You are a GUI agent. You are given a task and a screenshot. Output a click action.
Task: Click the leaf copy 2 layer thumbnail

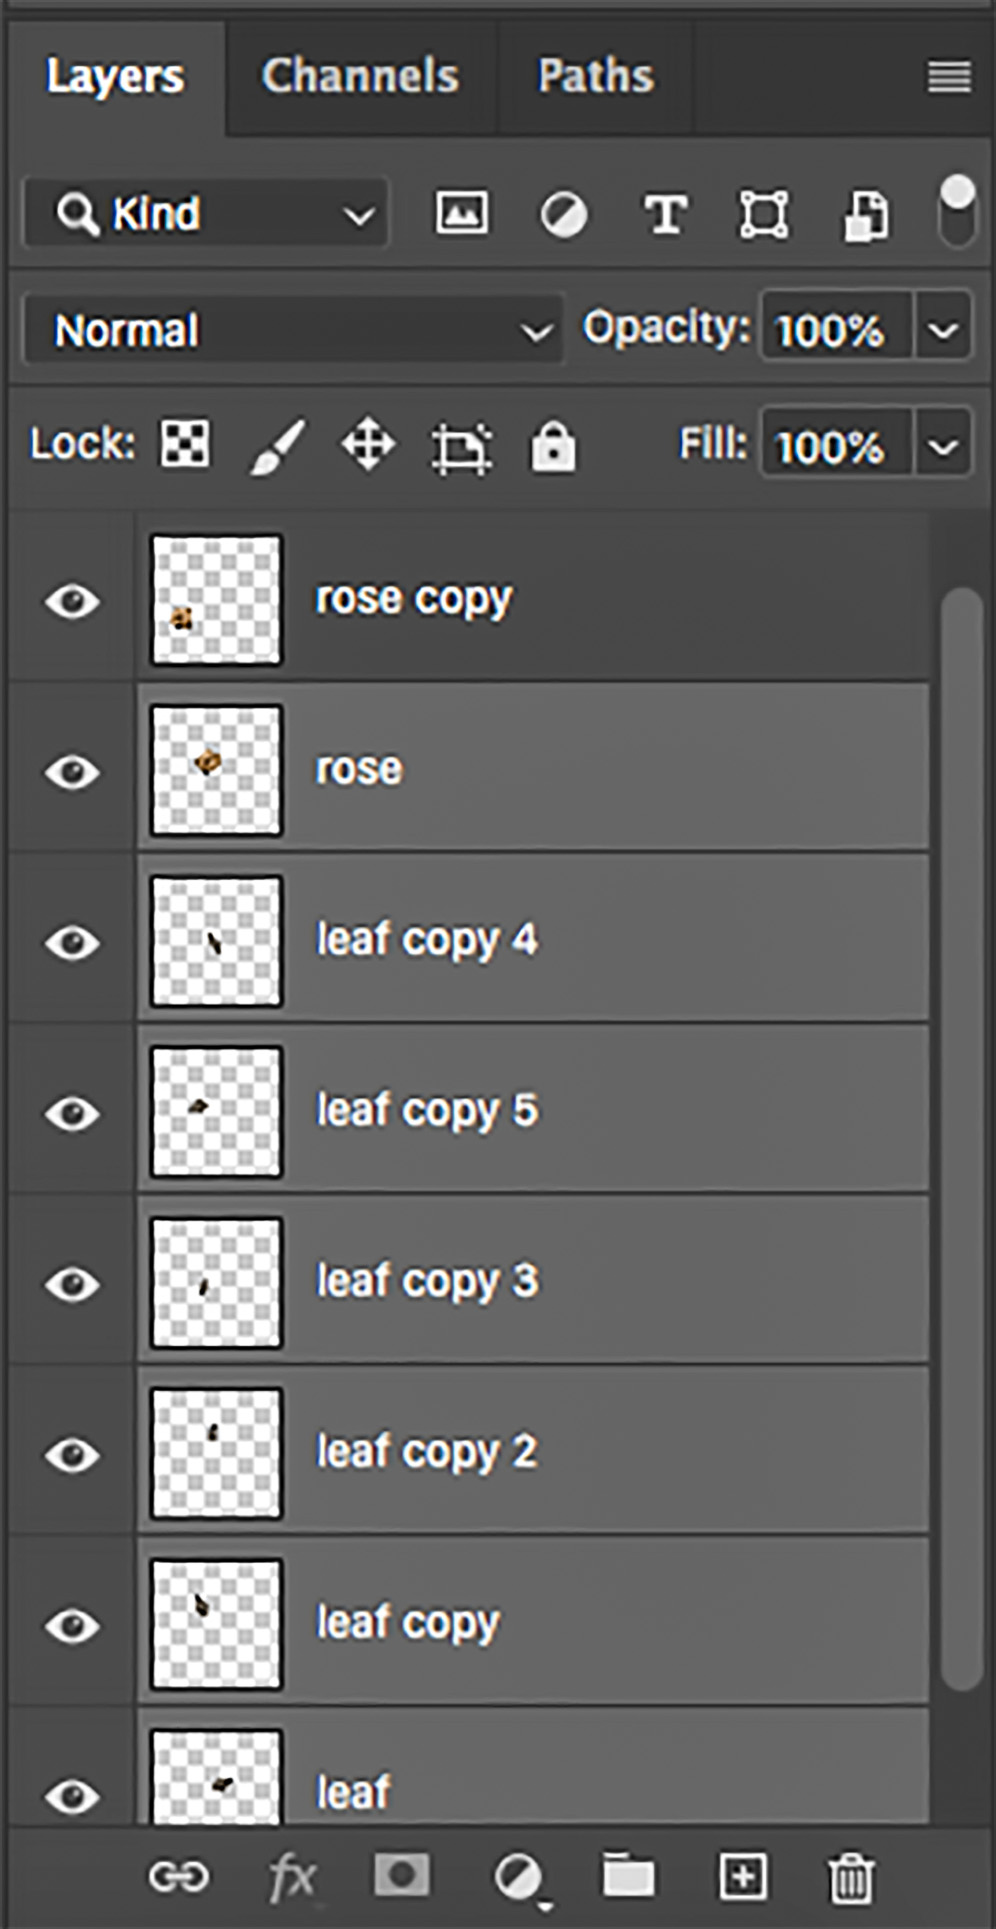(216, 1453)
